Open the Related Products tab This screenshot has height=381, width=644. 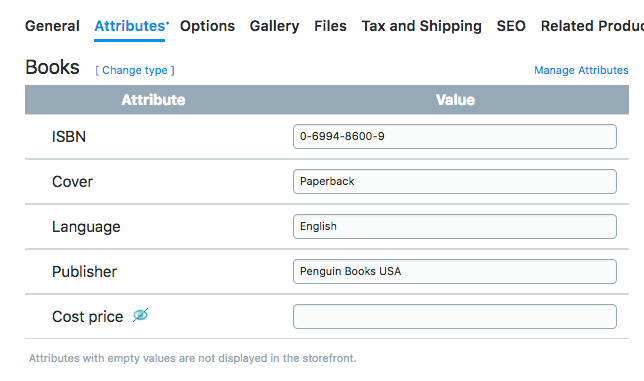pos(592,26)
